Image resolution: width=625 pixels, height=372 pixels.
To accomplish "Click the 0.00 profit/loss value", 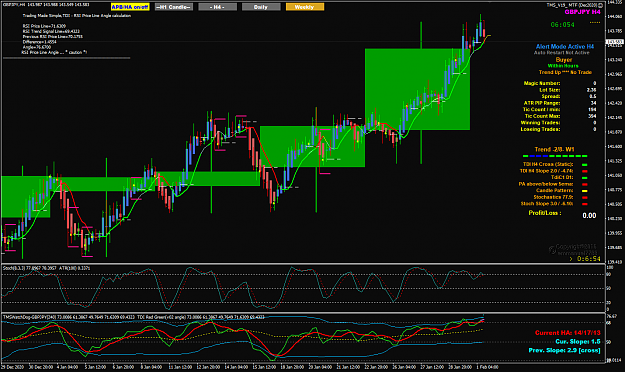I will pyautogui.click(x=589, y=216).
